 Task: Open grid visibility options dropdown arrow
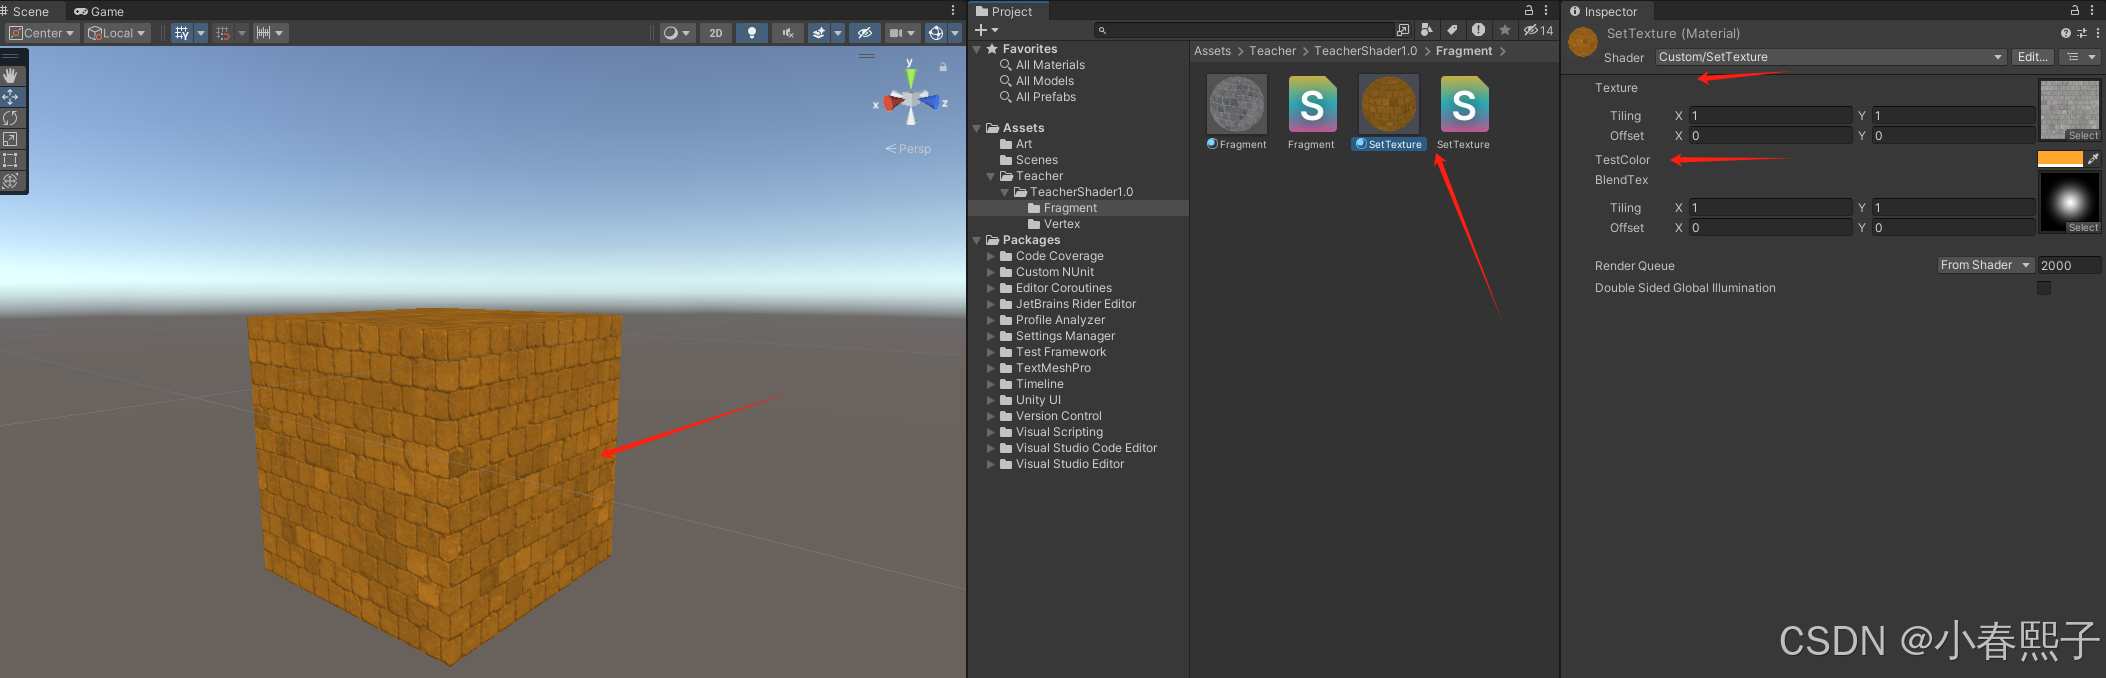pyautogui.click(x=201, y=33)
